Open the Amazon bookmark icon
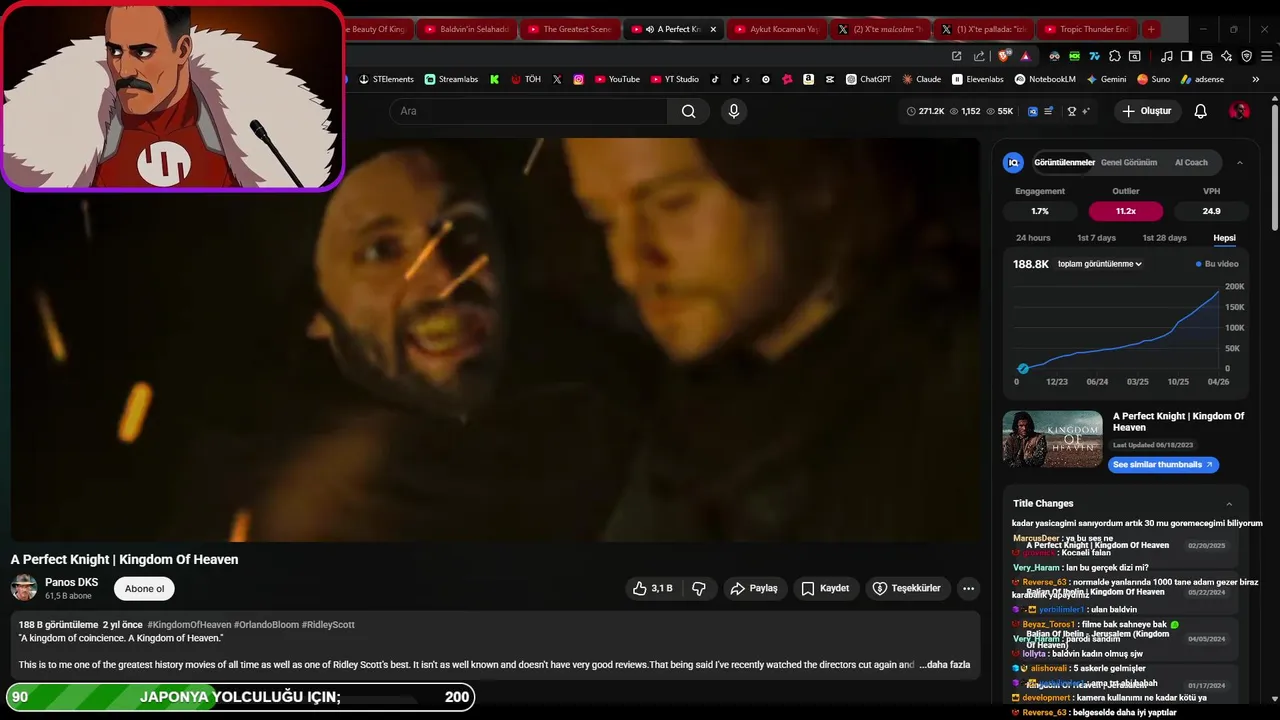Viewport: 1280px width, 720px height. (x=808, y=79)
